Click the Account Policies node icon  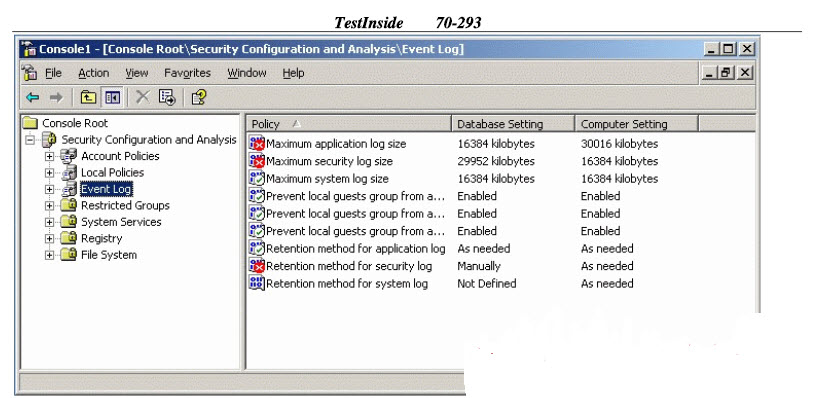point(68,155)
